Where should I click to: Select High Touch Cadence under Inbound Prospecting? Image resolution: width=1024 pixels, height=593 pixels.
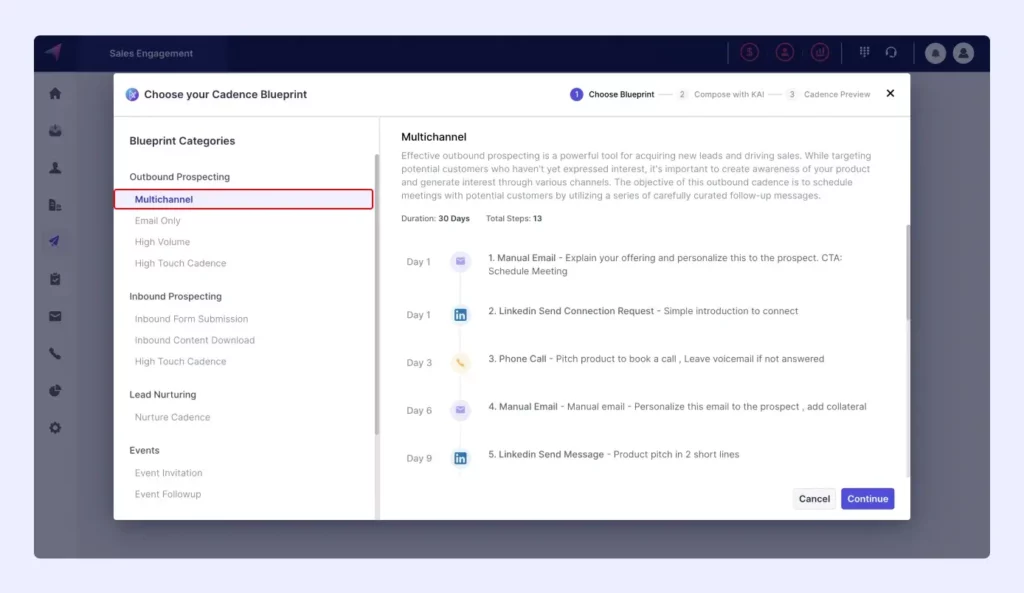coord(180,361)
